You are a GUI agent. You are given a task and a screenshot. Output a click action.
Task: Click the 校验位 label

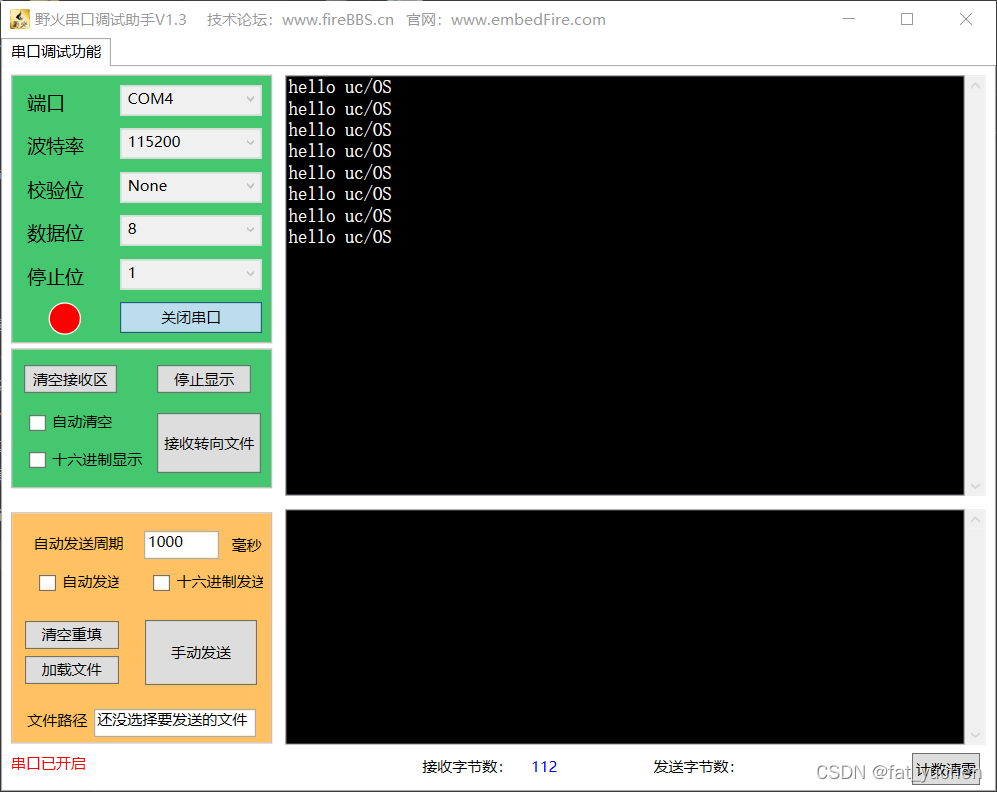tap(55, 190)
